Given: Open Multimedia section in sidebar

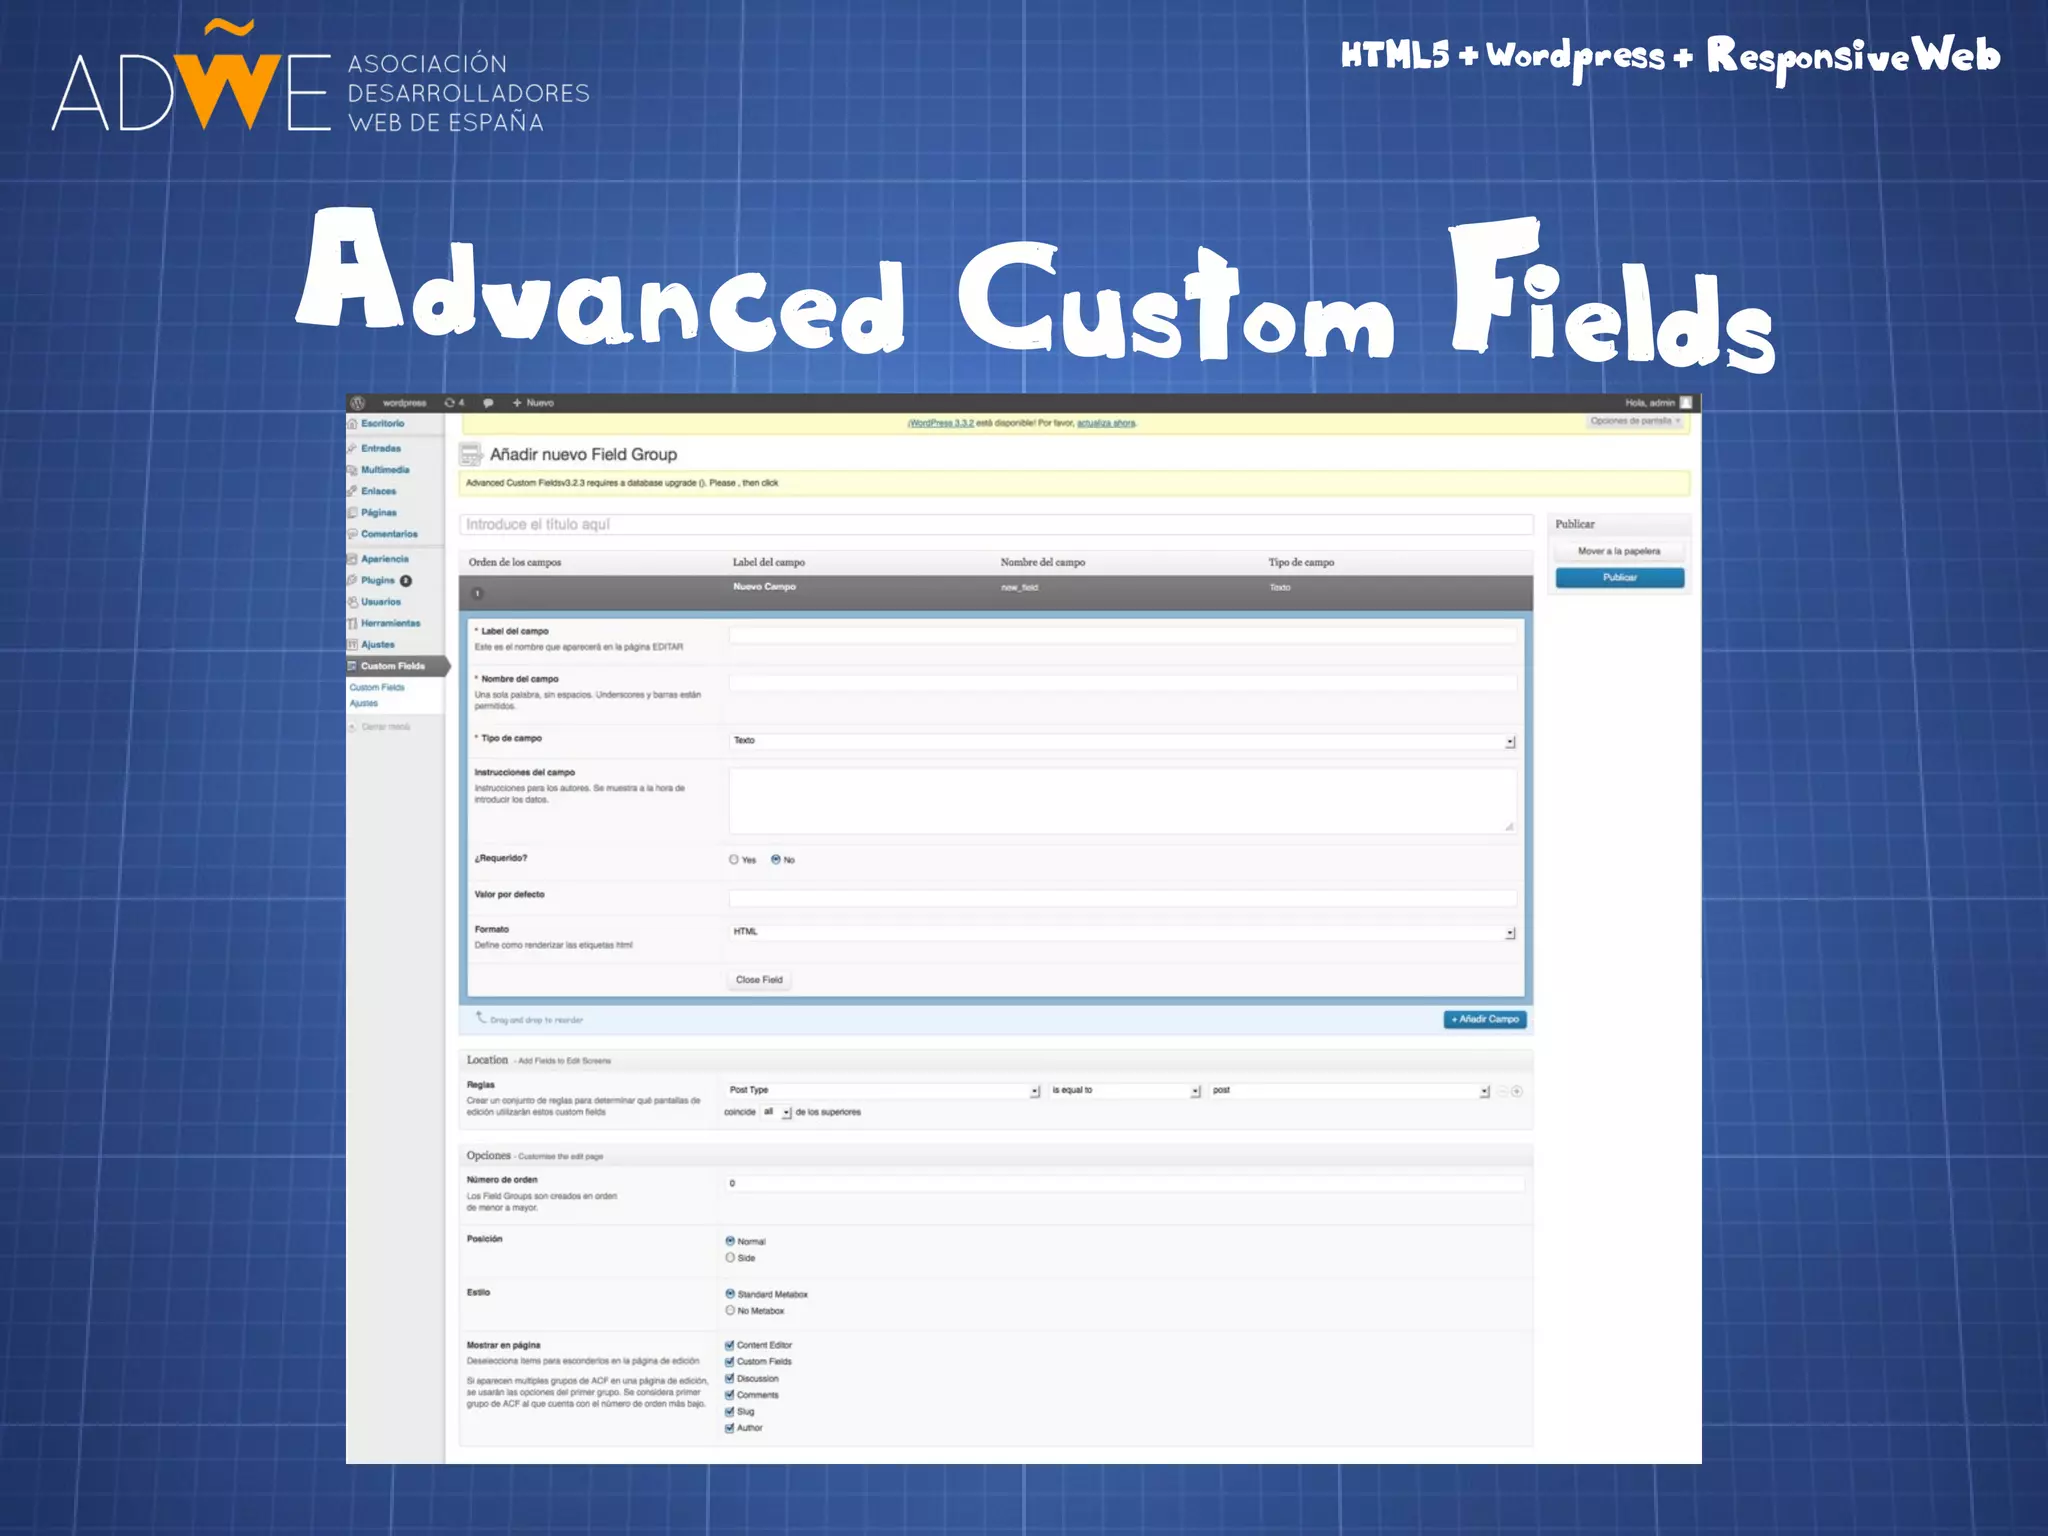Looking at the screenshot, I should [x=384, y=470].
